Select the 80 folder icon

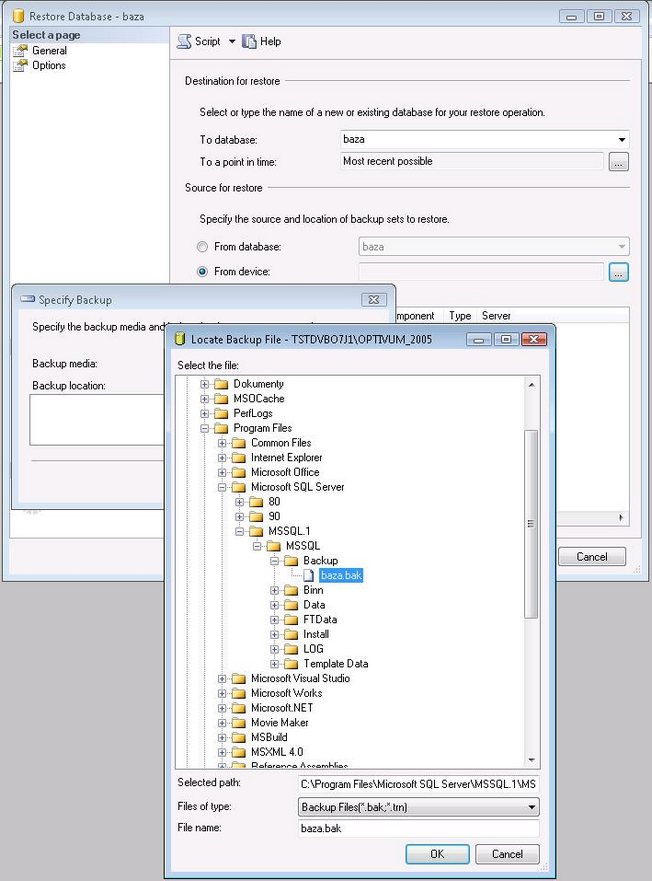(256, 501)
